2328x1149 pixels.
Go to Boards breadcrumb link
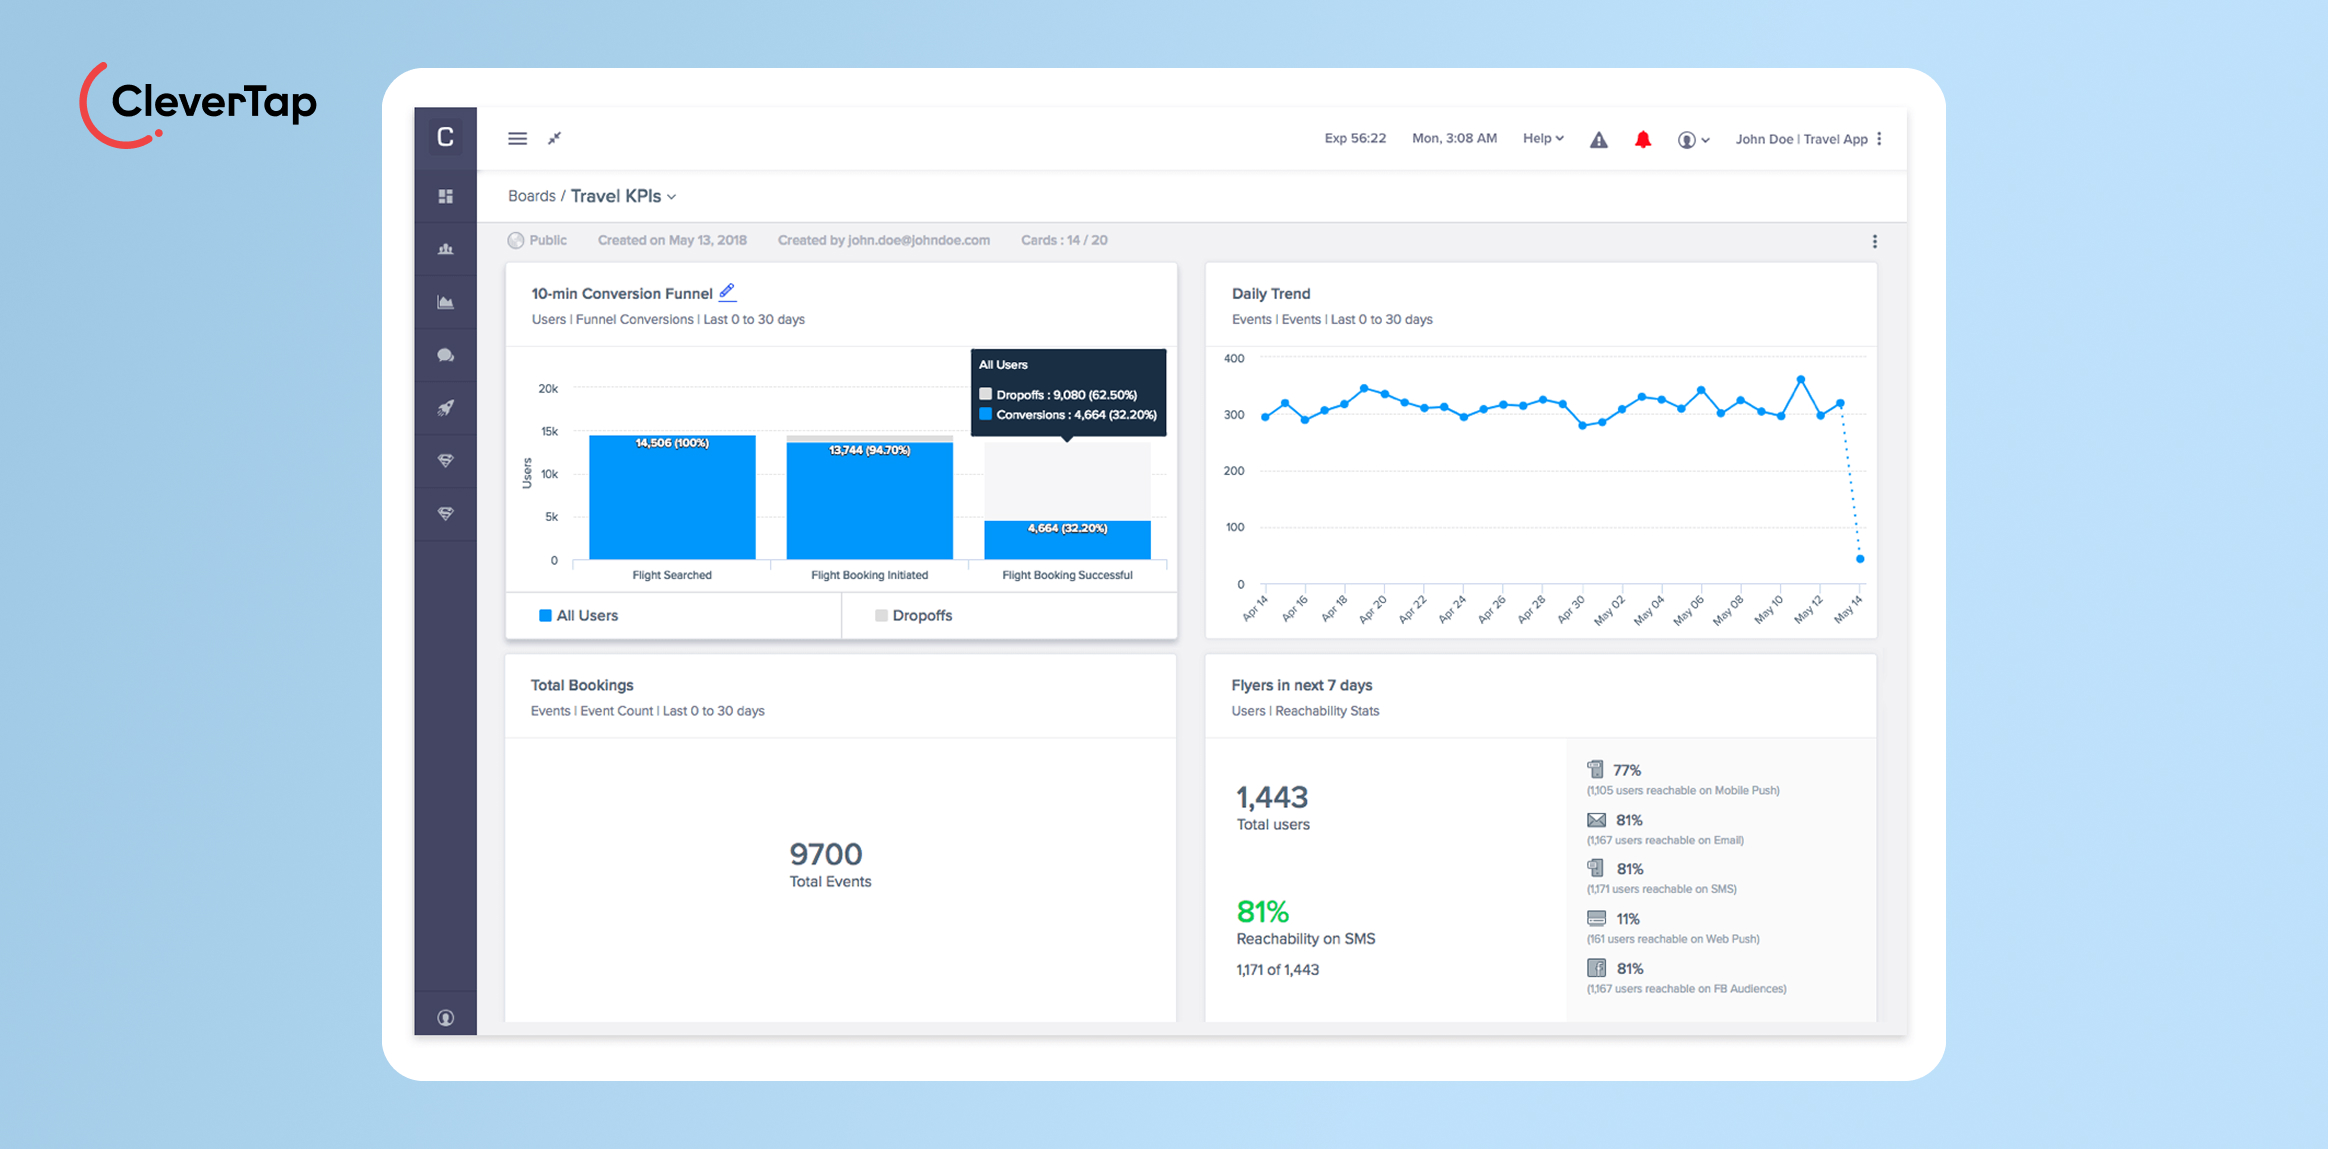(531, 197)
